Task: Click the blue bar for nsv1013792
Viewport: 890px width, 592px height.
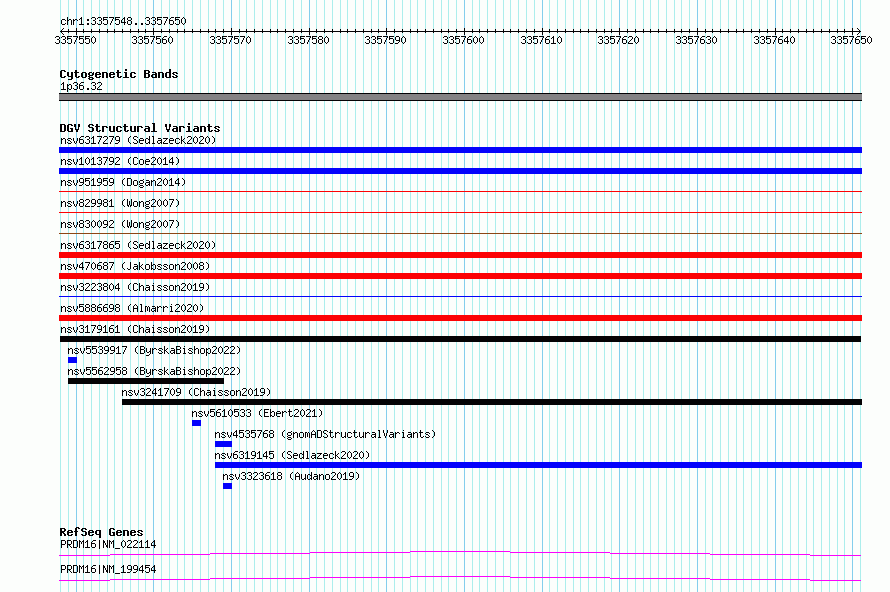Action: pyautogui.click(x=460, y=171)
